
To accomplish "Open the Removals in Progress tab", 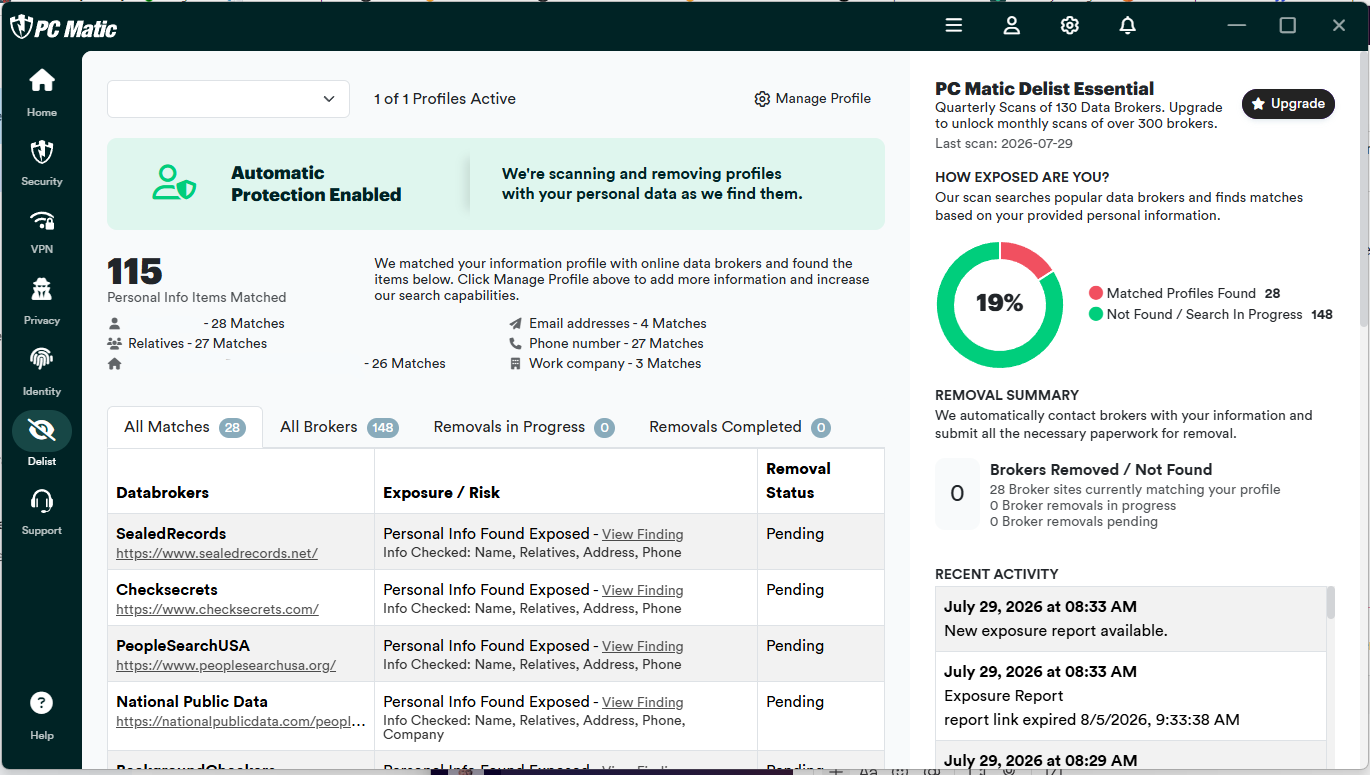I will (x=524, y=427).
